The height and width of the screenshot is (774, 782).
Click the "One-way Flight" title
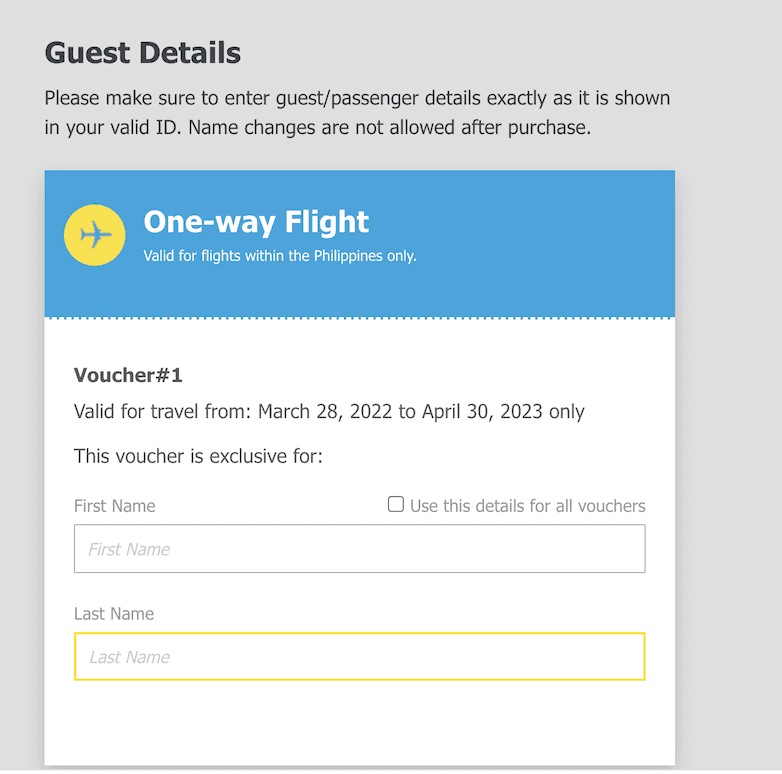pos(256,222)
